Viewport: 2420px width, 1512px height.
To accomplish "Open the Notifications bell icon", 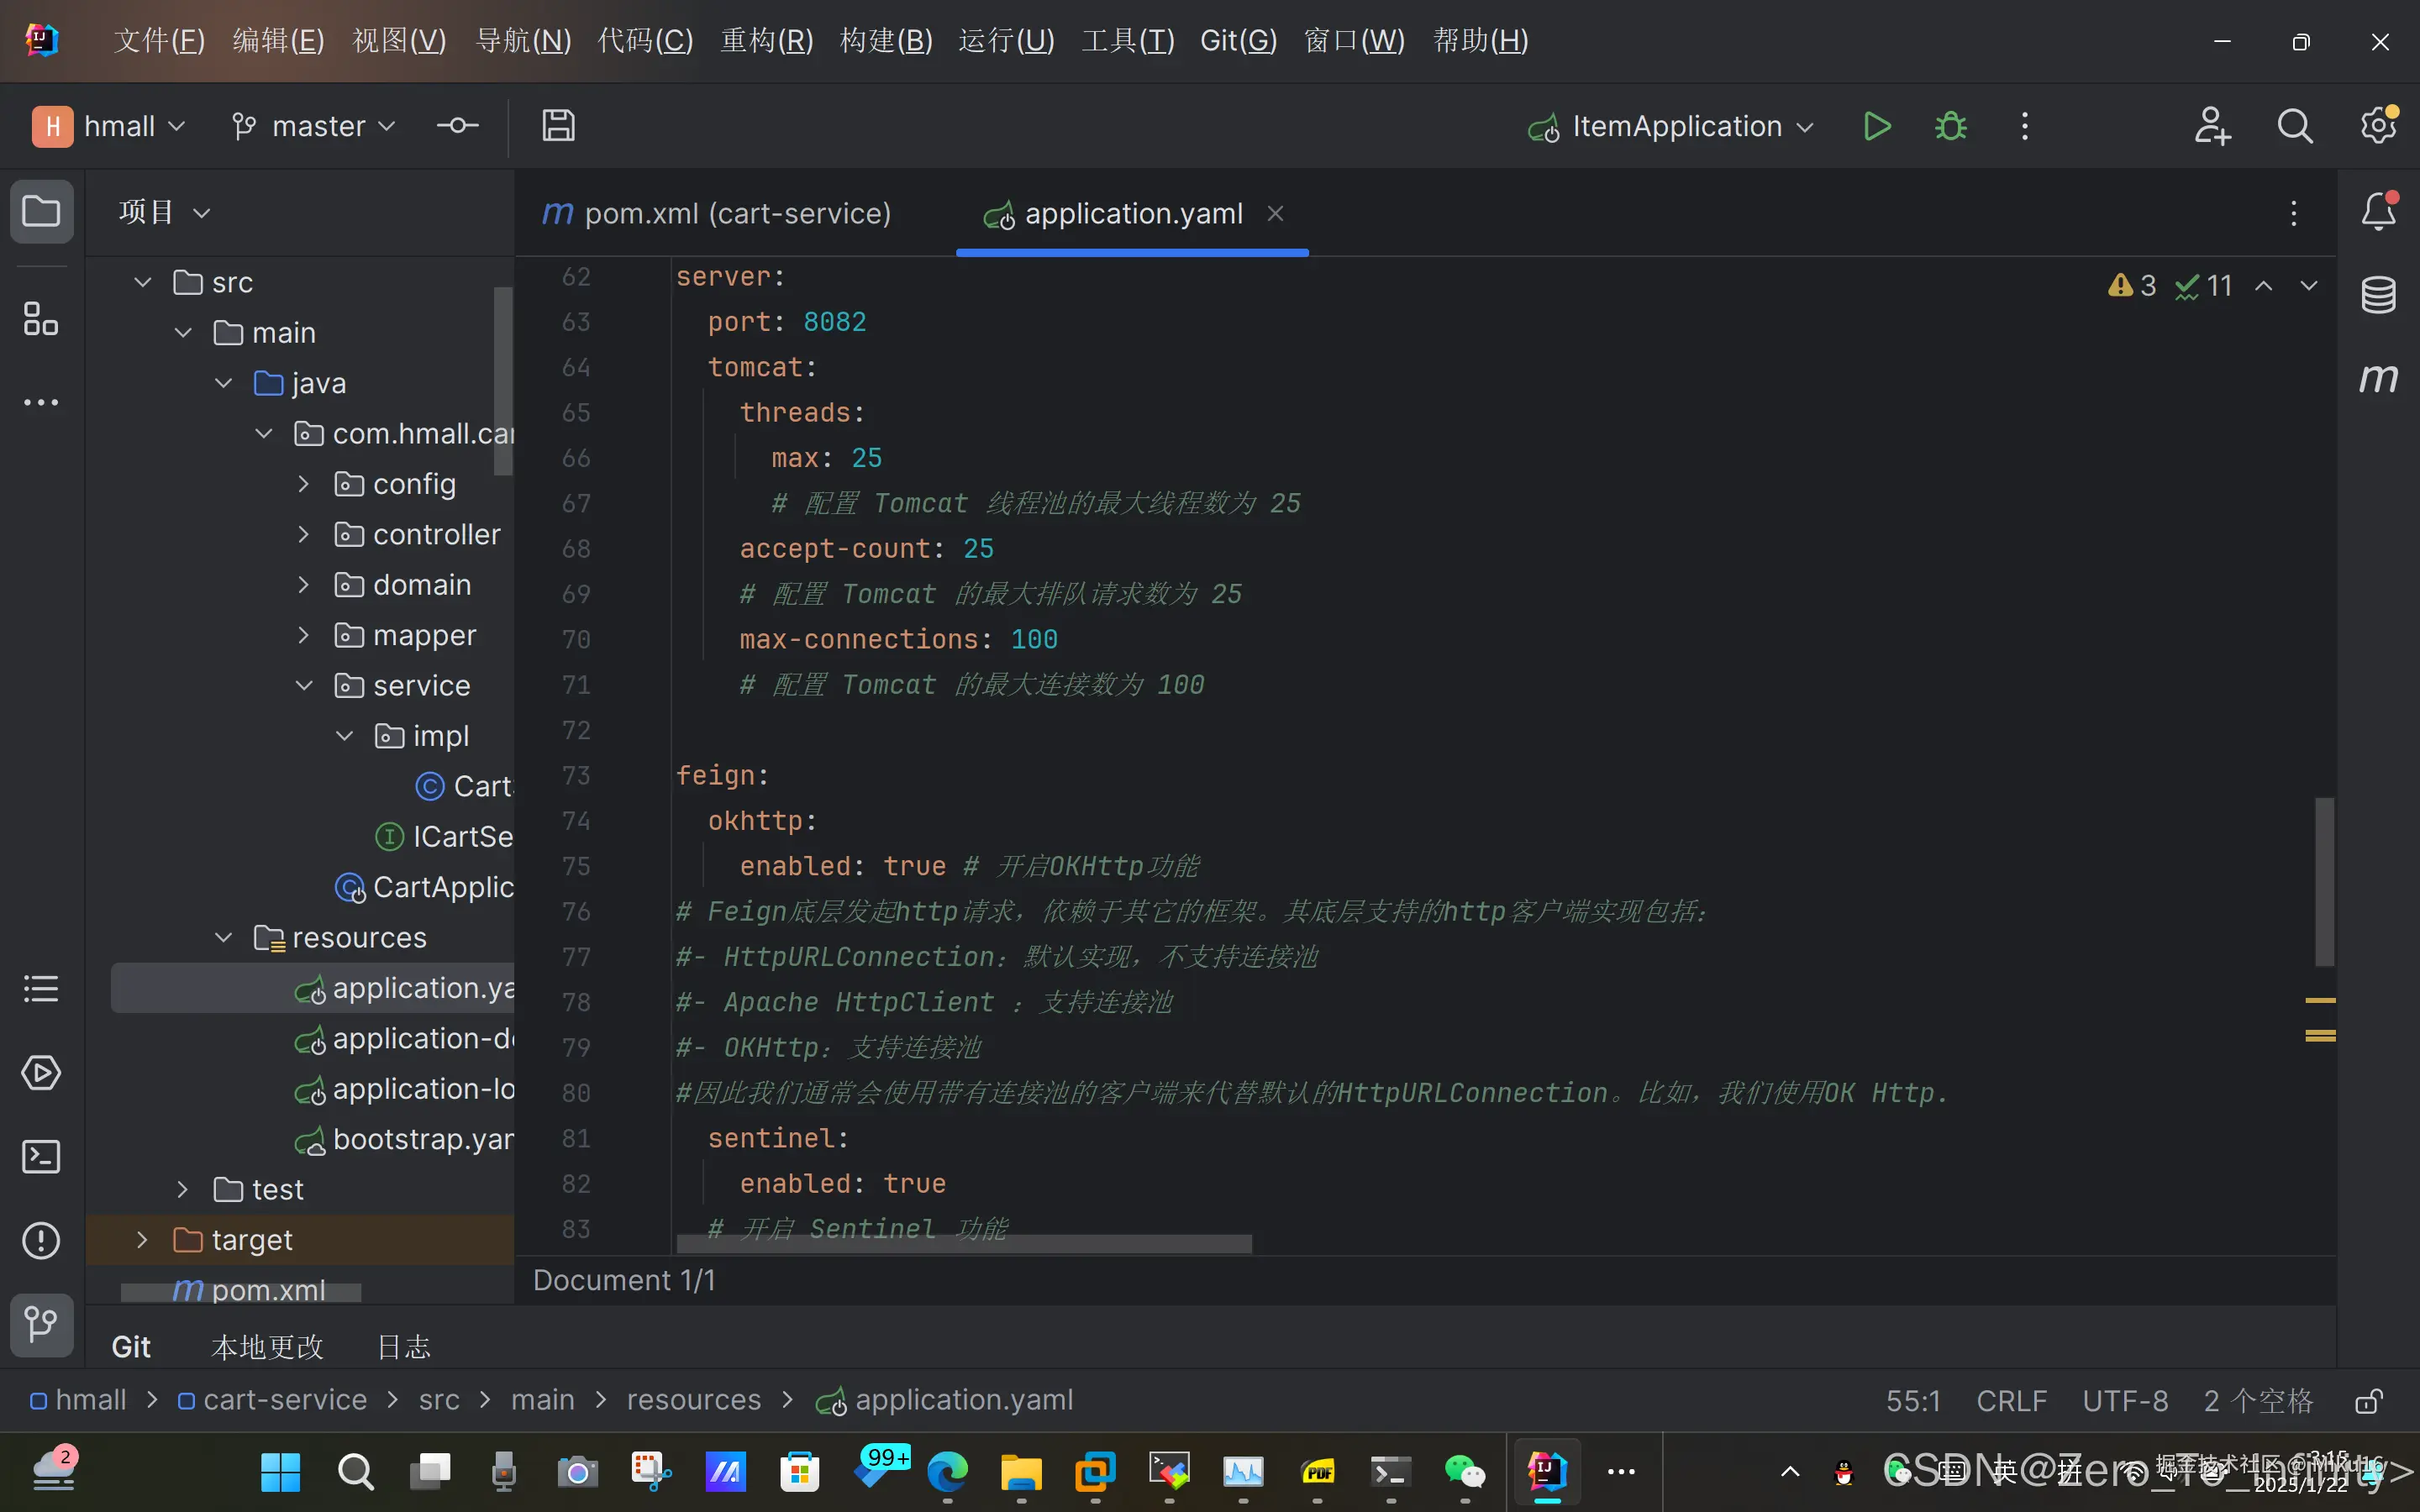I will pyautogui.click(x=2378, y=211).
